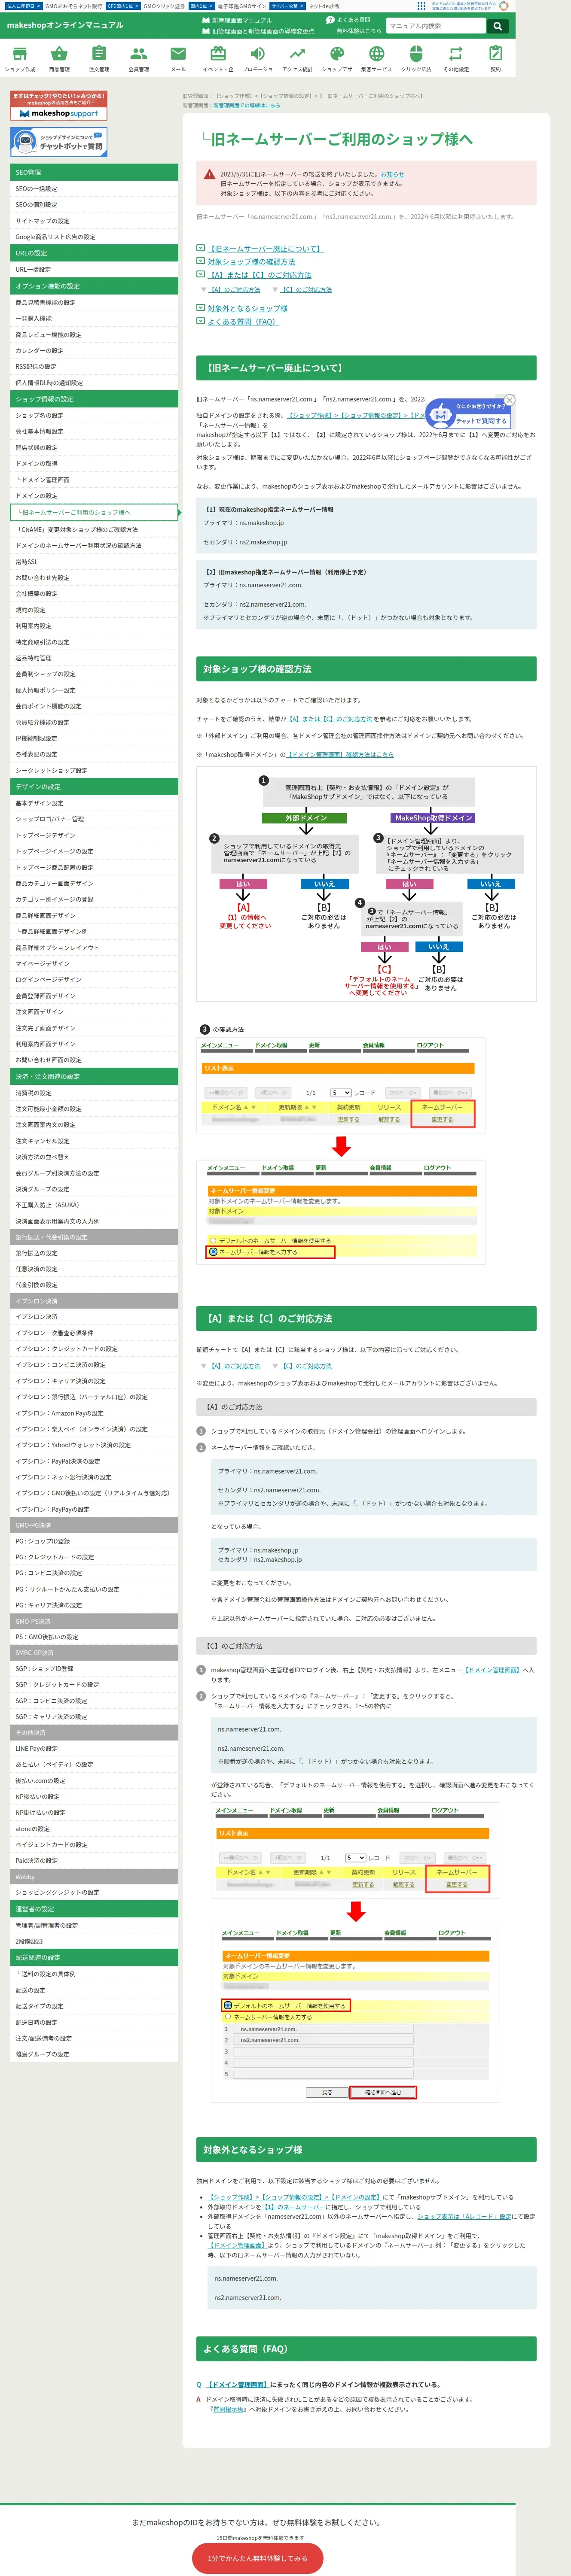
Task: Click the magnifier search button
Action: tap(498, 26)
